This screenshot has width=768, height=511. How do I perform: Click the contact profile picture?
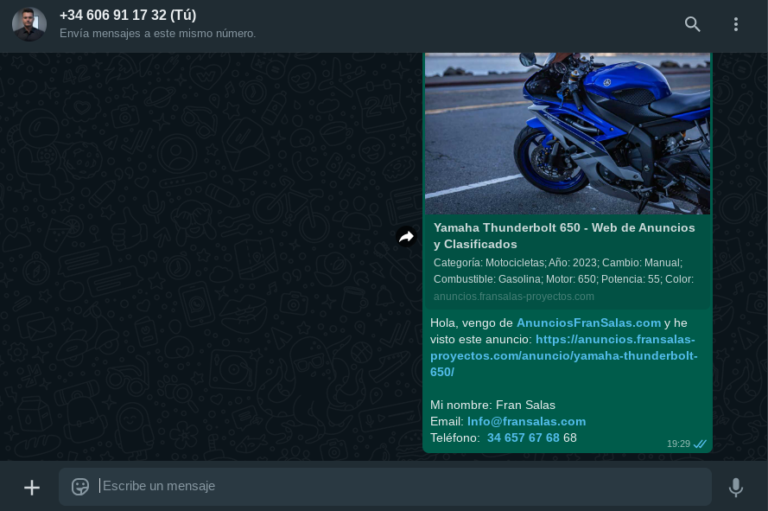point(29,24)
